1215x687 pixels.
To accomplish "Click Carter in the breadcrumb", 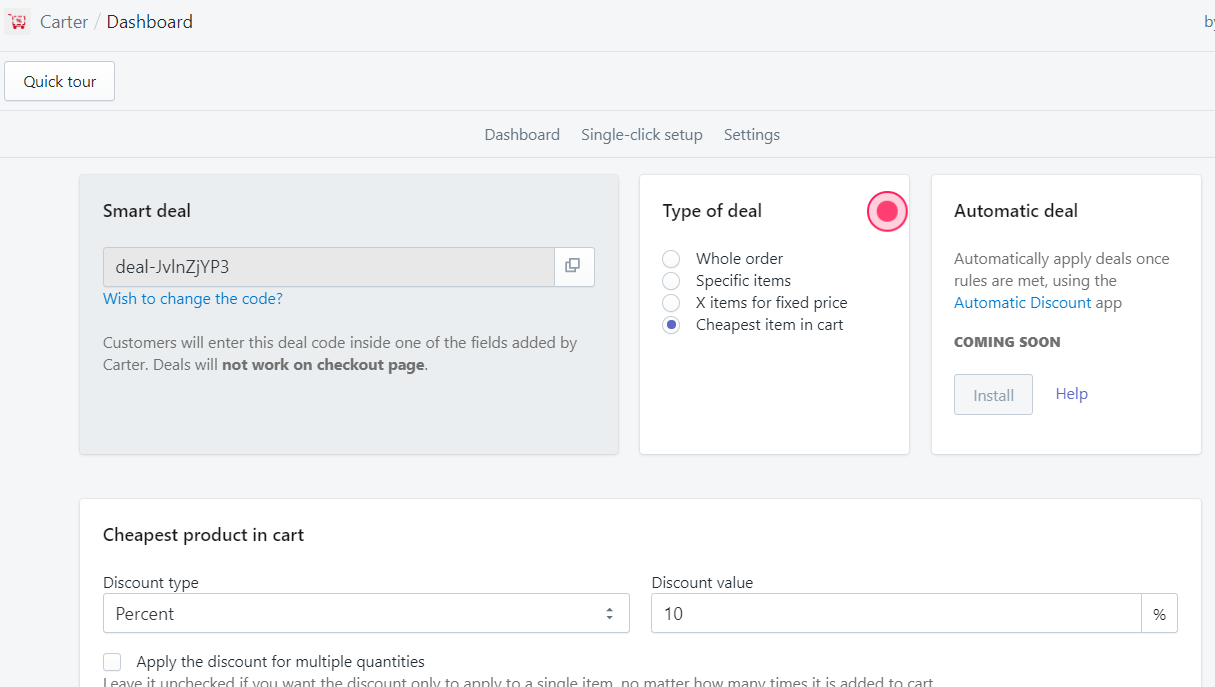I will click(64, 22).
